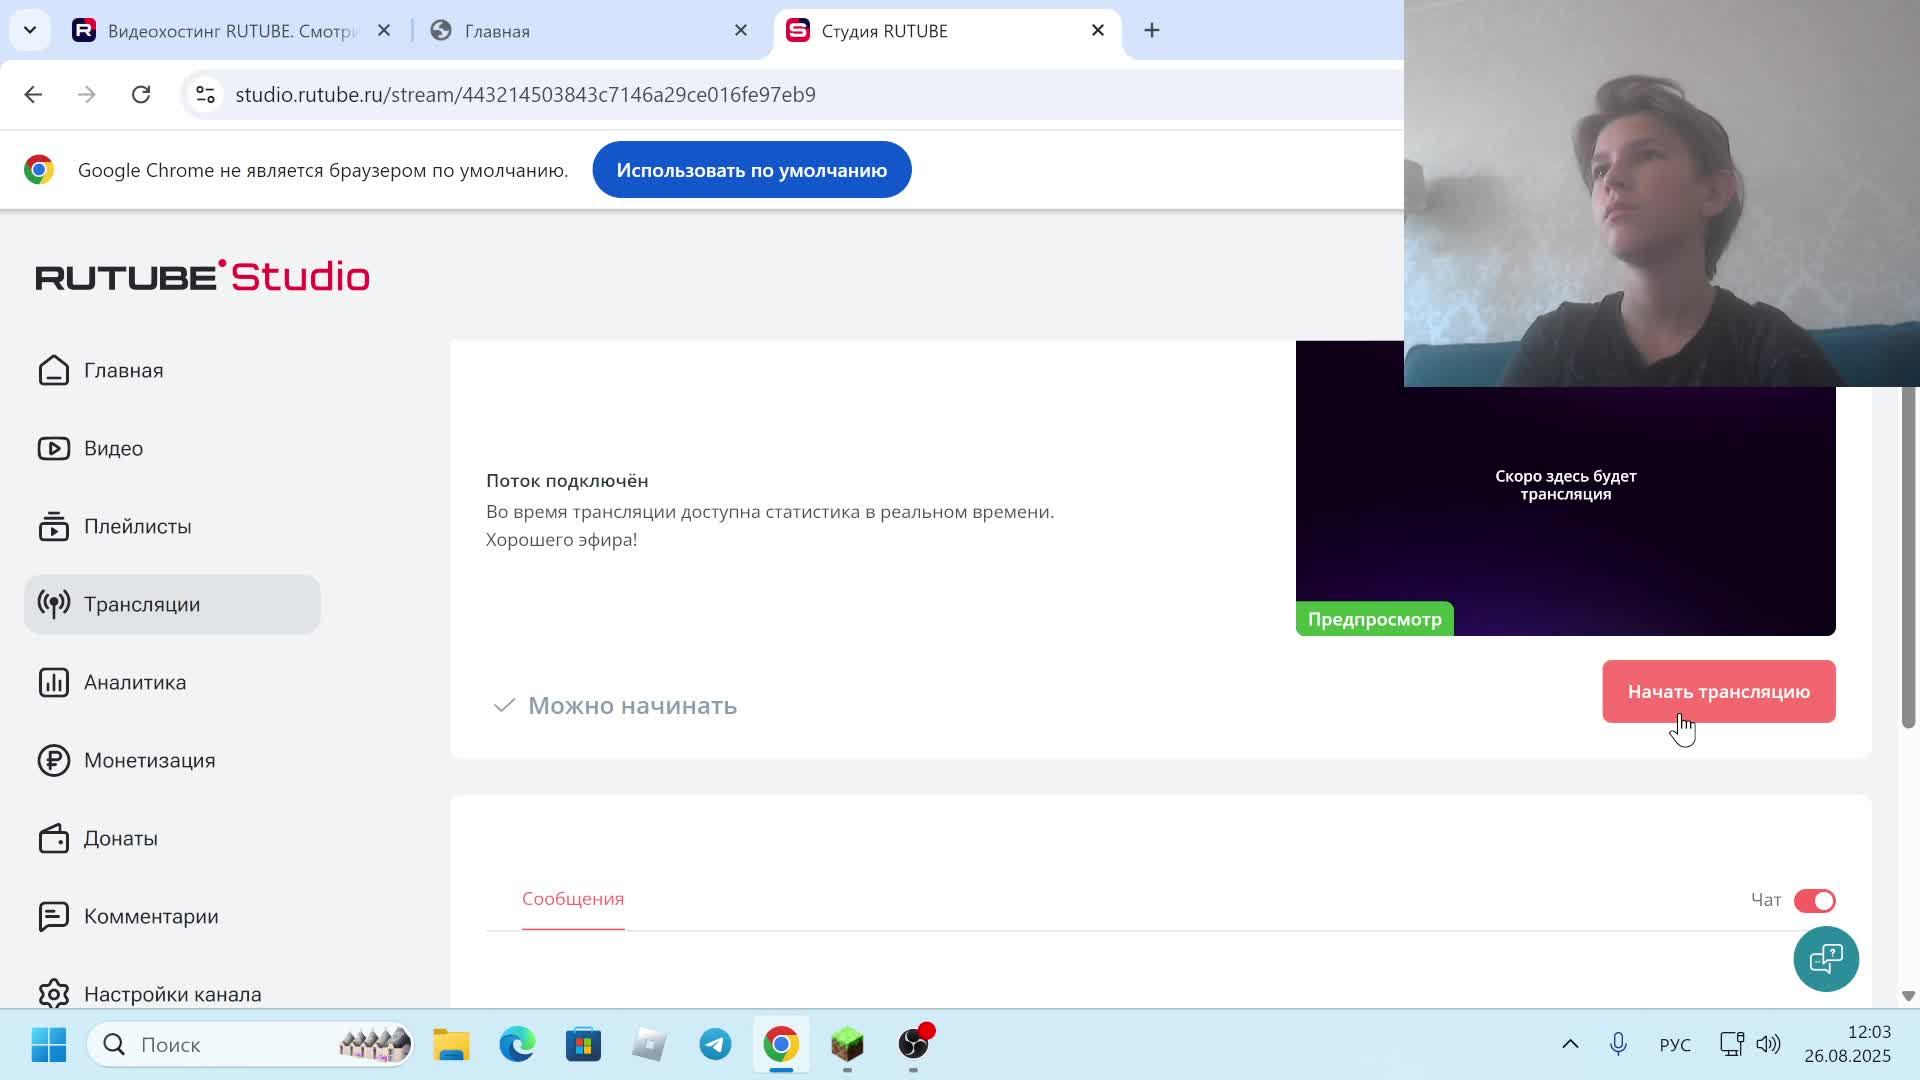Click the support chat bubble floating button
Viewport: 1920px width, 1080px height.
pyautogui.click(x=1825, y=959)
